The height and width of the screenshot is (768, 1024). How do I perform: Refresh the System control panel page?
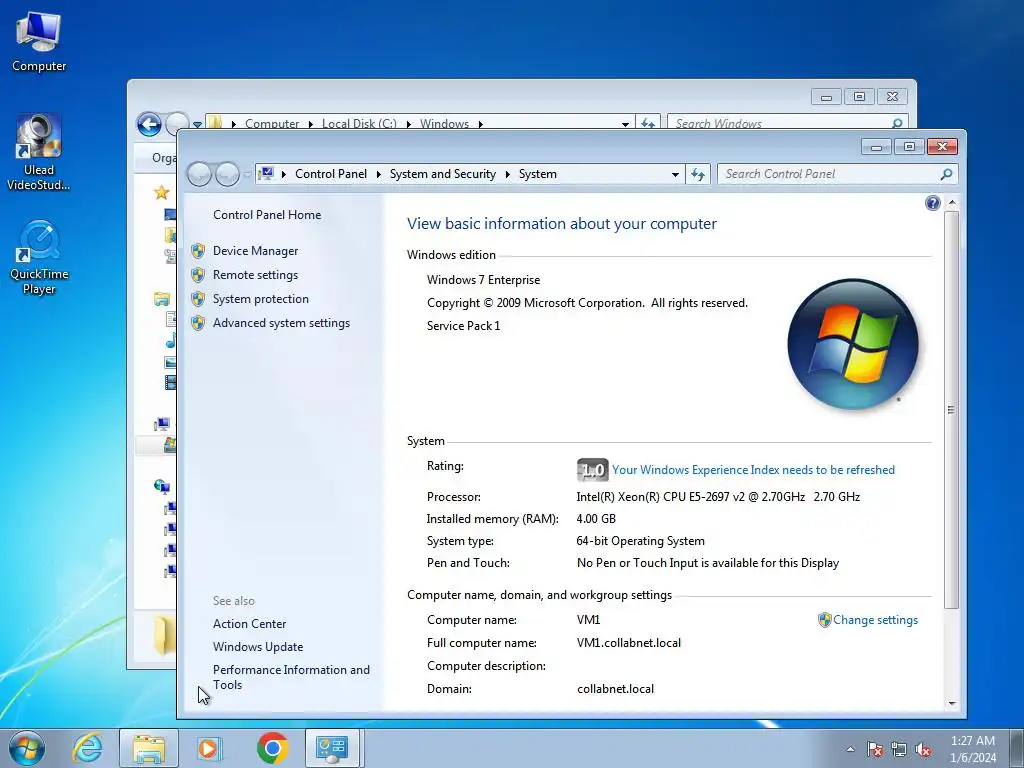click(697, 174)
